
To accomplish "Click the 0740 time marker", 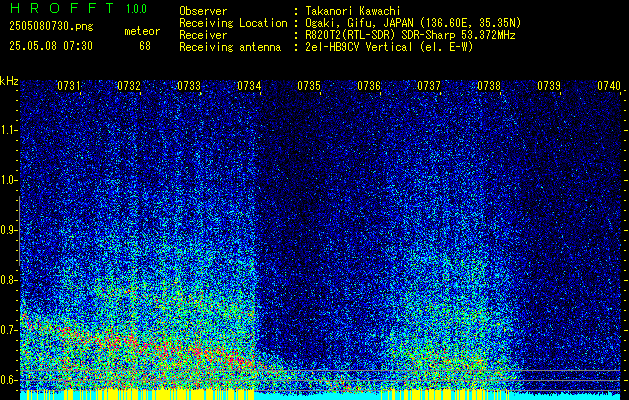I will pos(609,86).
